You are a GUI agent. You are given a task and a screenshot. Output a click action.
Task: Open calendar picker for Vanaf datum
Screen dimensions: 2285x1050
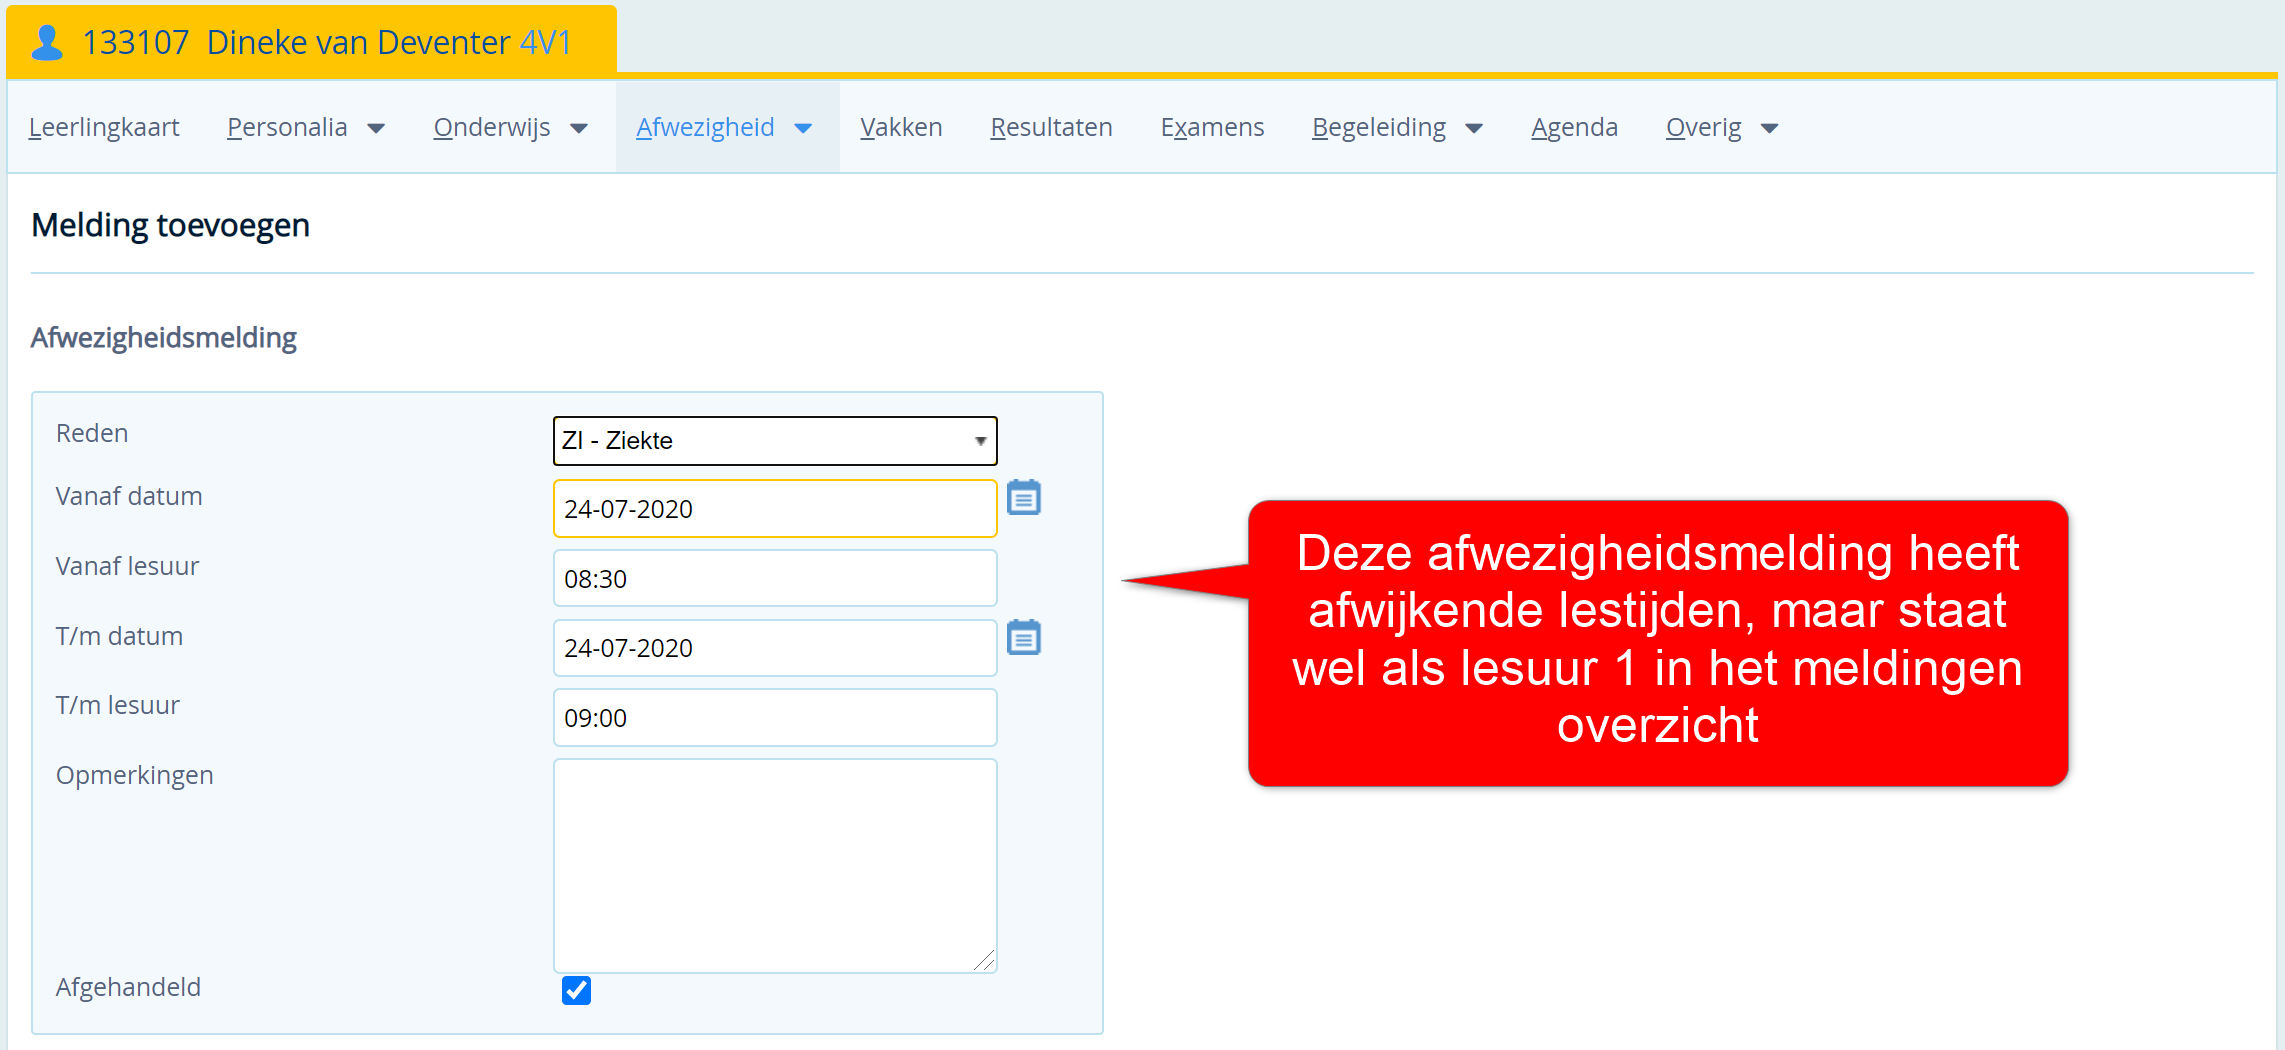pyautogui.click(x=1023, y=498)
